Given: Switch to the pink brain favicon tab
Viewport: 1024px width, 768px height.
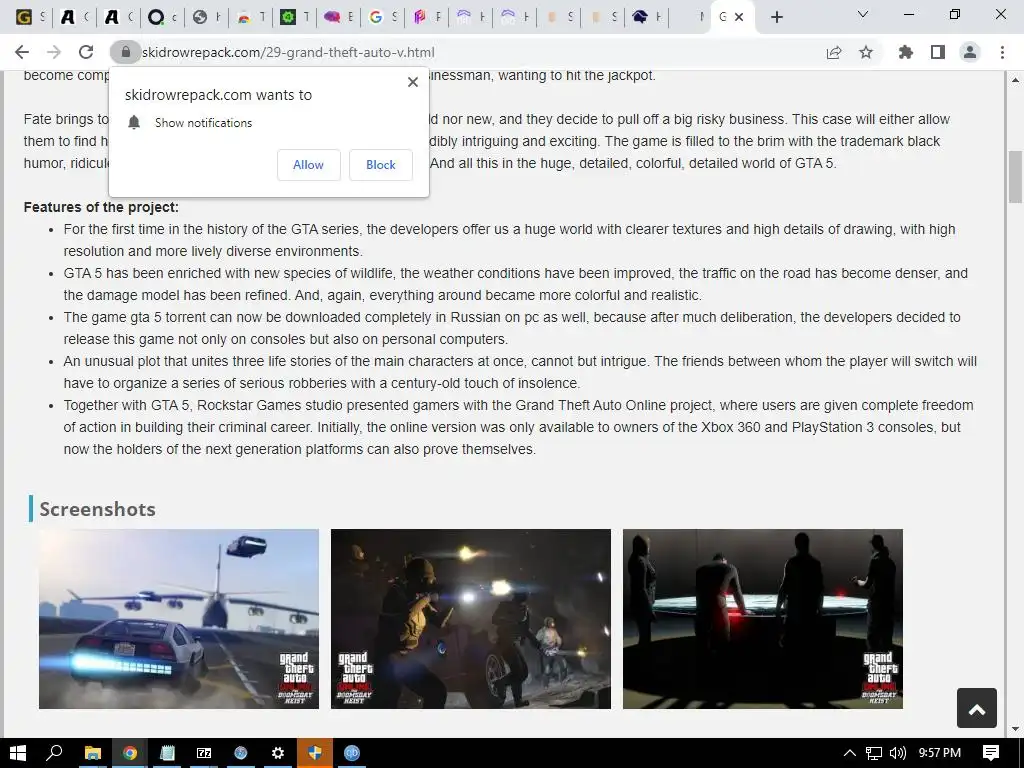Looking at the screenshot, I should (332, 17).
